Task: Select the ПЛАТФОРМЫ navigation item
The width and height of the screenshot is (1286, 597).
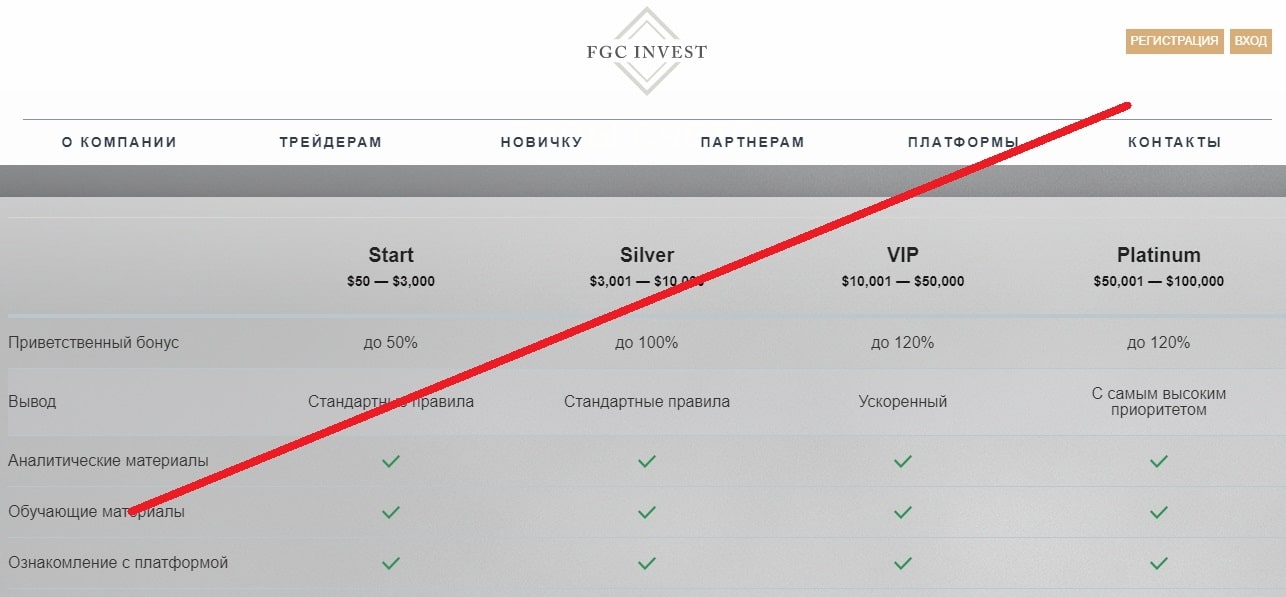Action: coord(963,142)
